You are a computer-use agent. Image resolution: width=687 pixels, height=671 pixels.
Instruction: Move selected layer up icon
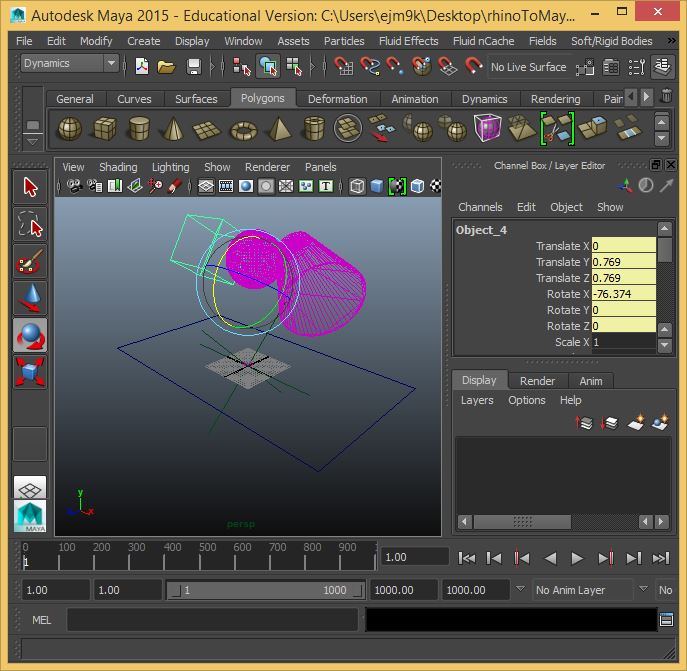click(x=584, y=422)
